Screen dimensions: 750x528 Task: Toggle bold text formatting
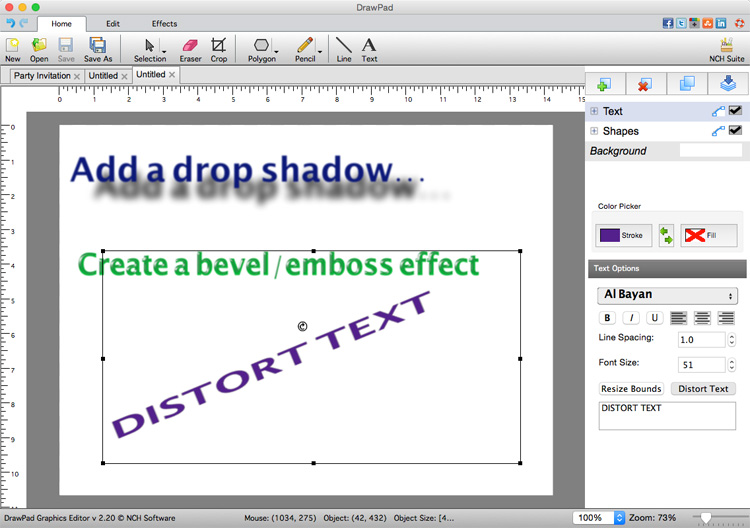click(607, 318)
